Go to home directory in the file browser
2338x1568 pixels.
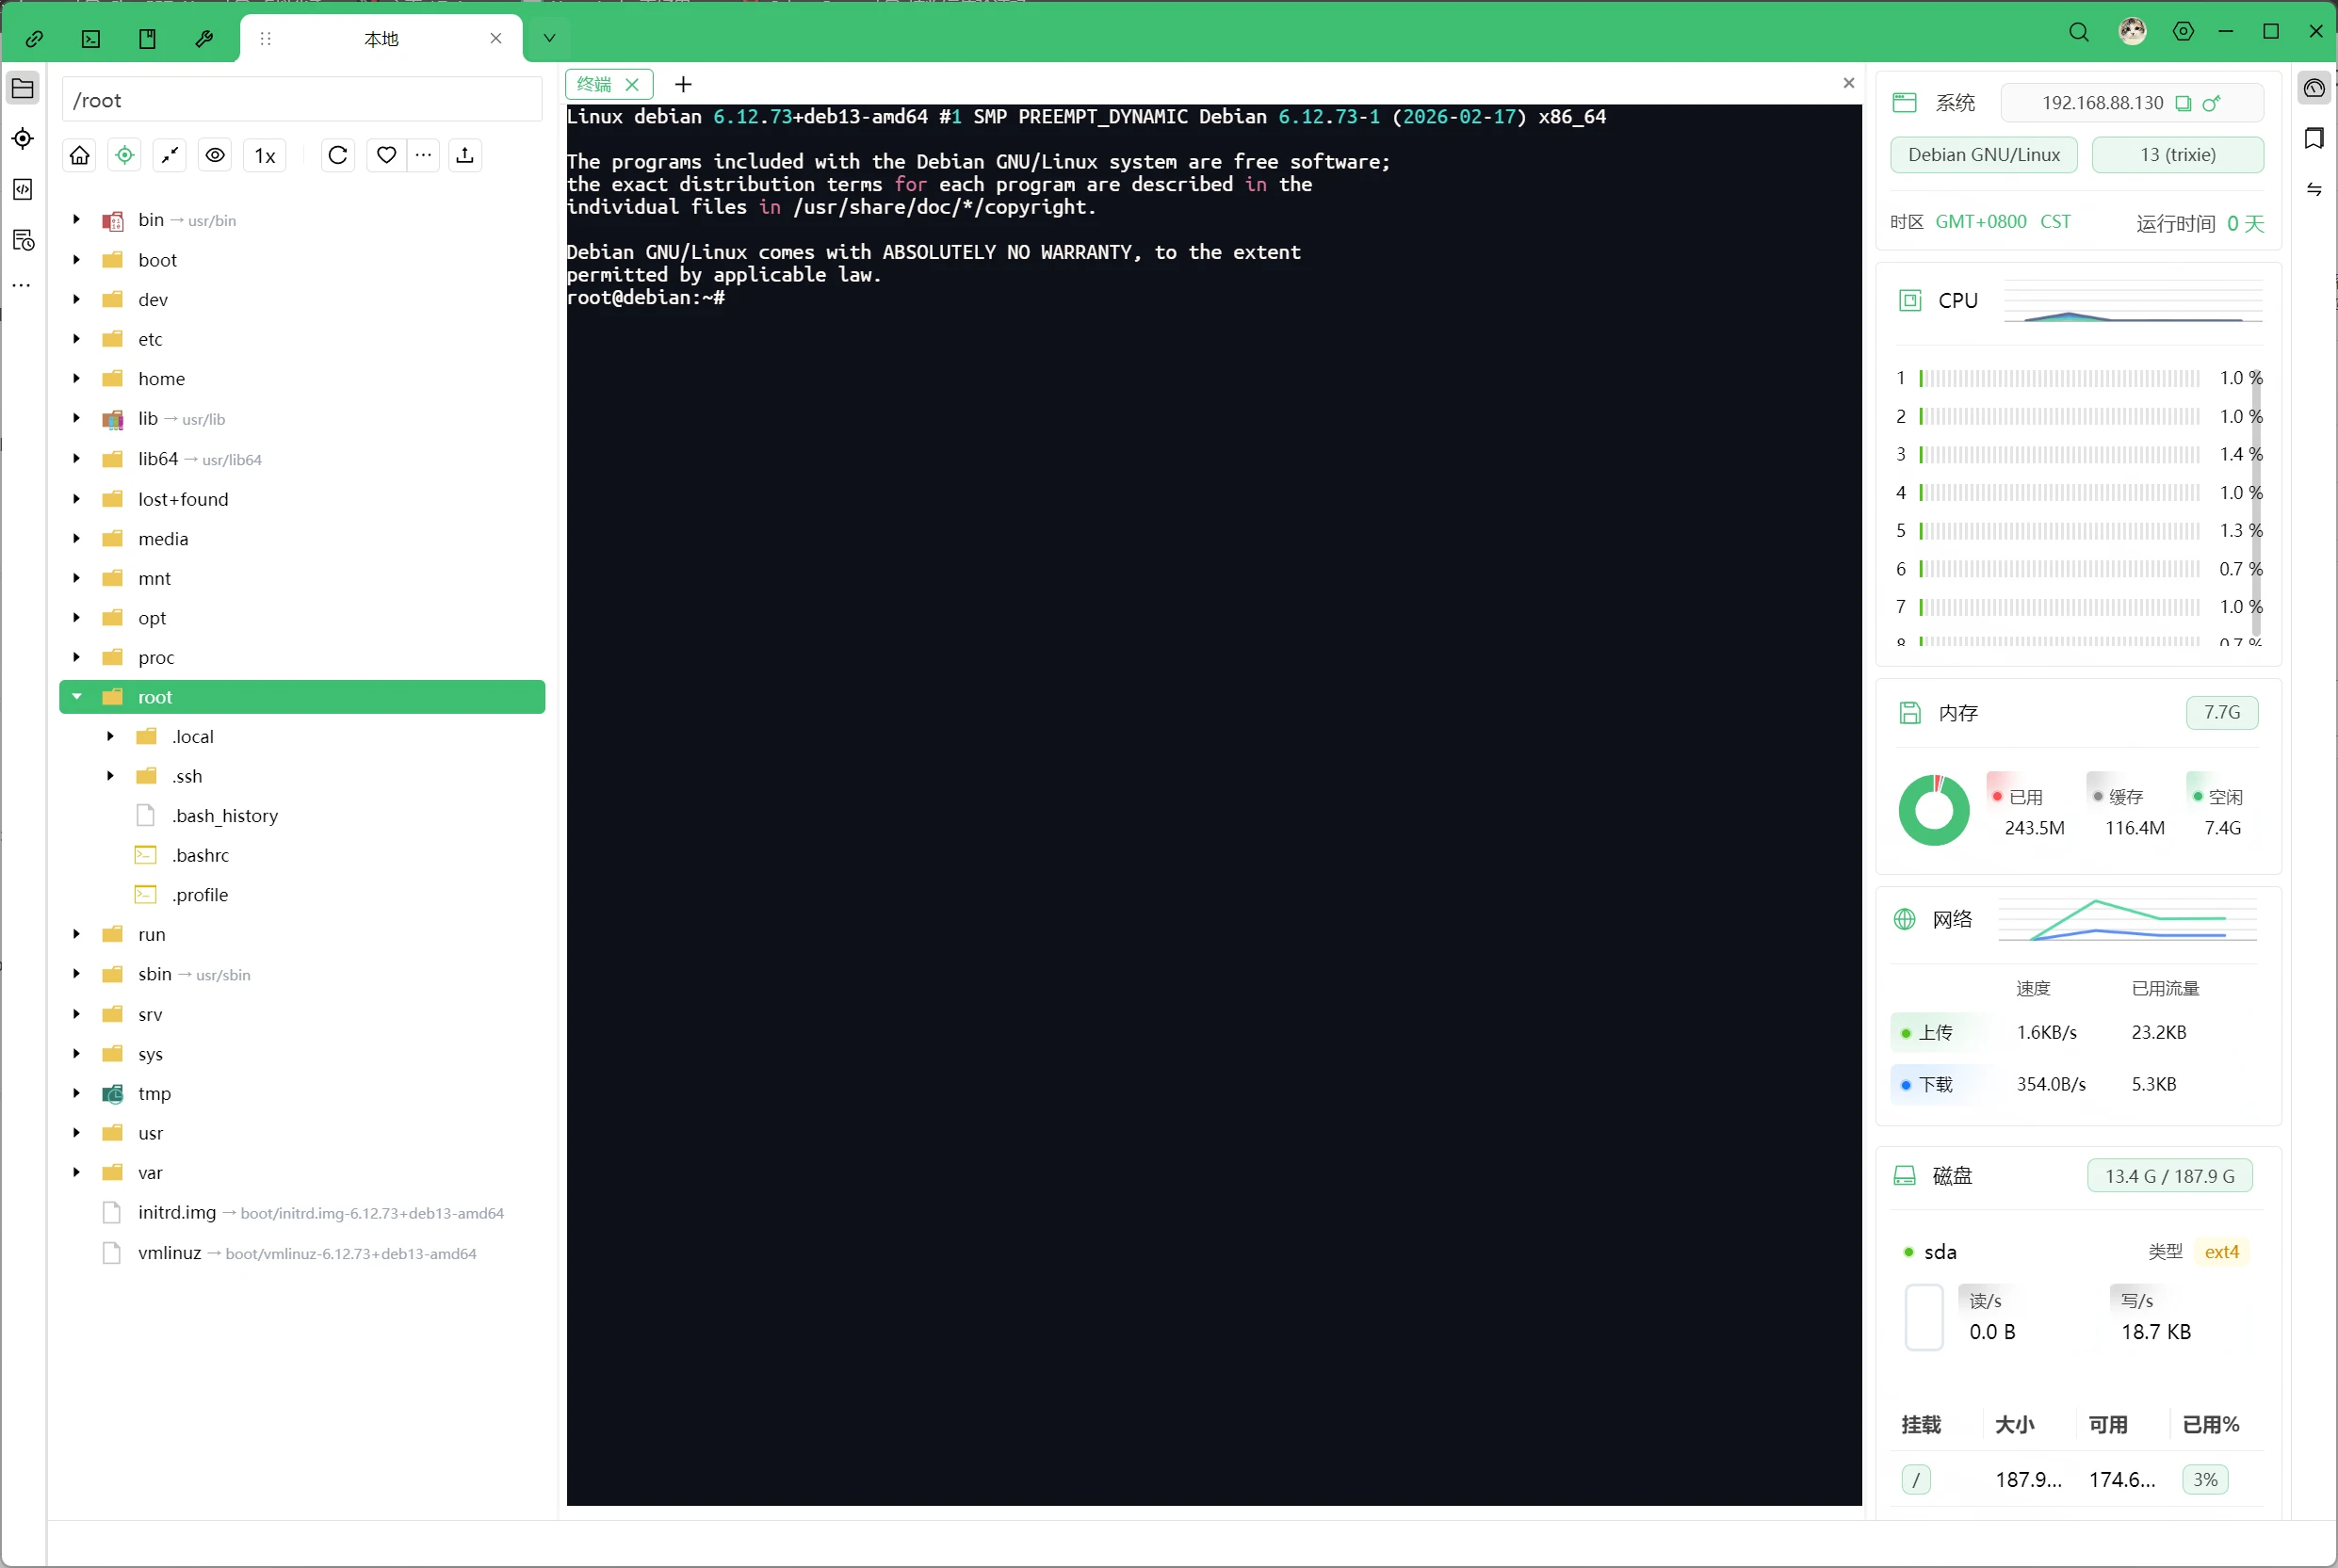point(79,155)
